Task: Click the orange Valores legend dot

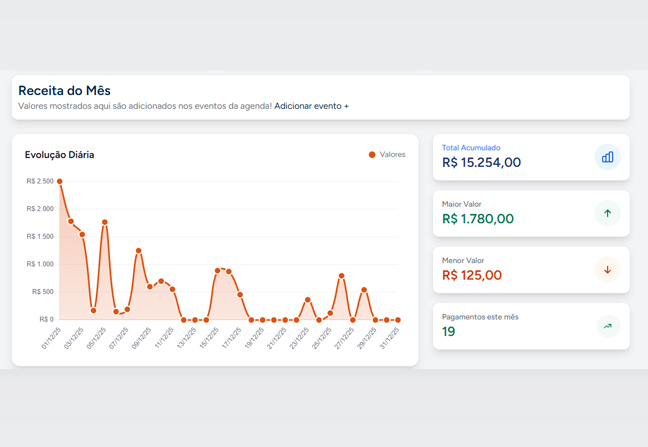Action: 372,155
